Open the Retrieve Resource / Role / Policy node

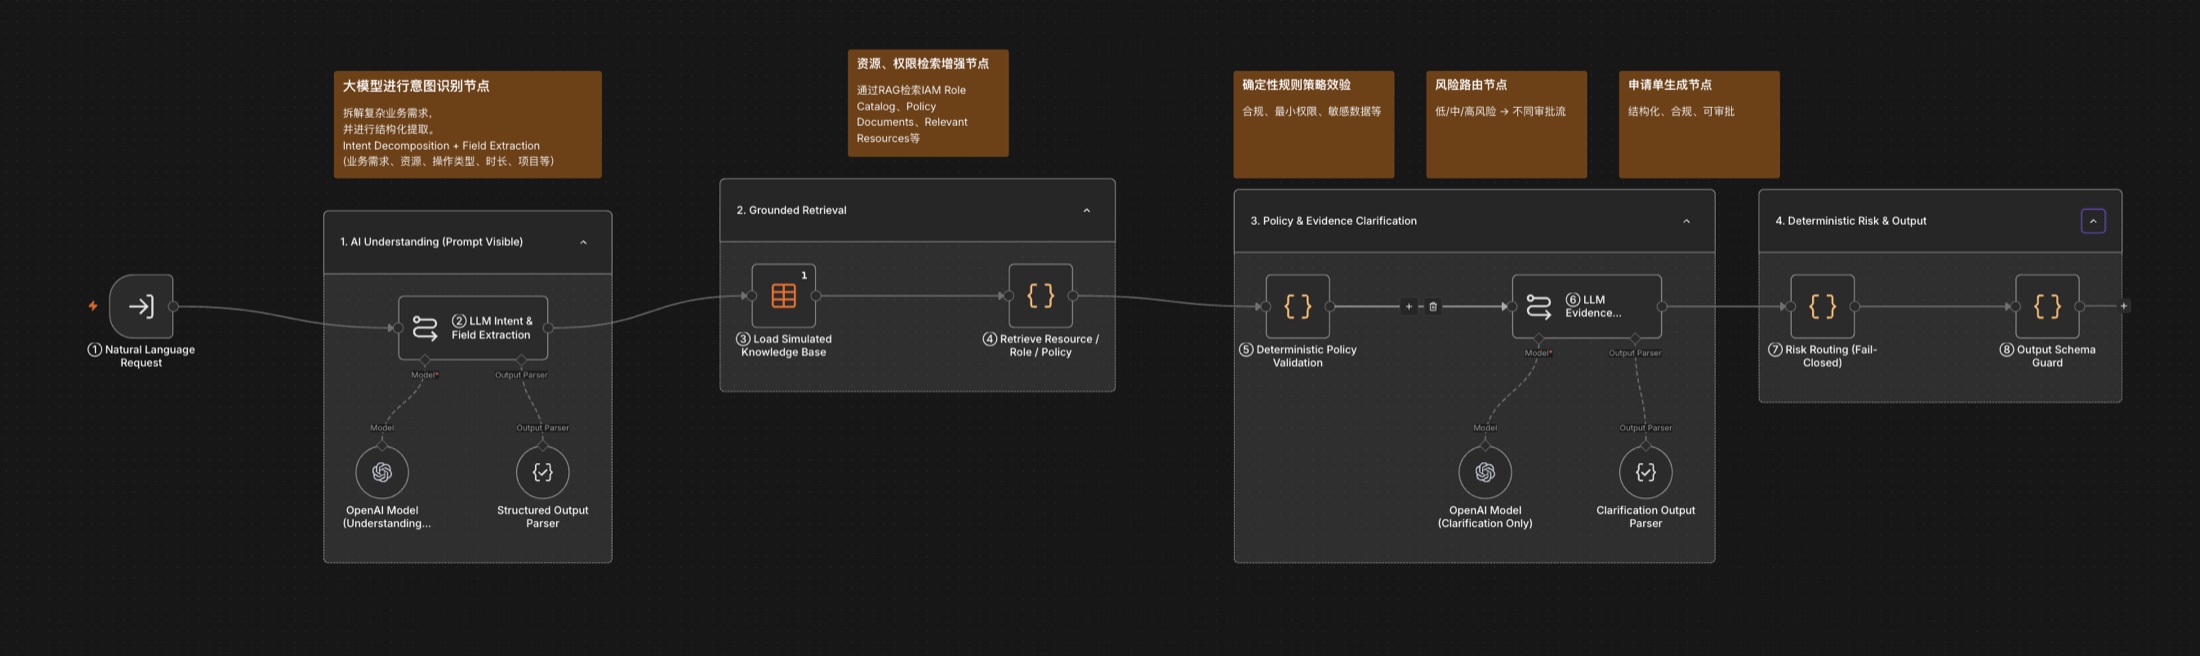[1041, 295]
